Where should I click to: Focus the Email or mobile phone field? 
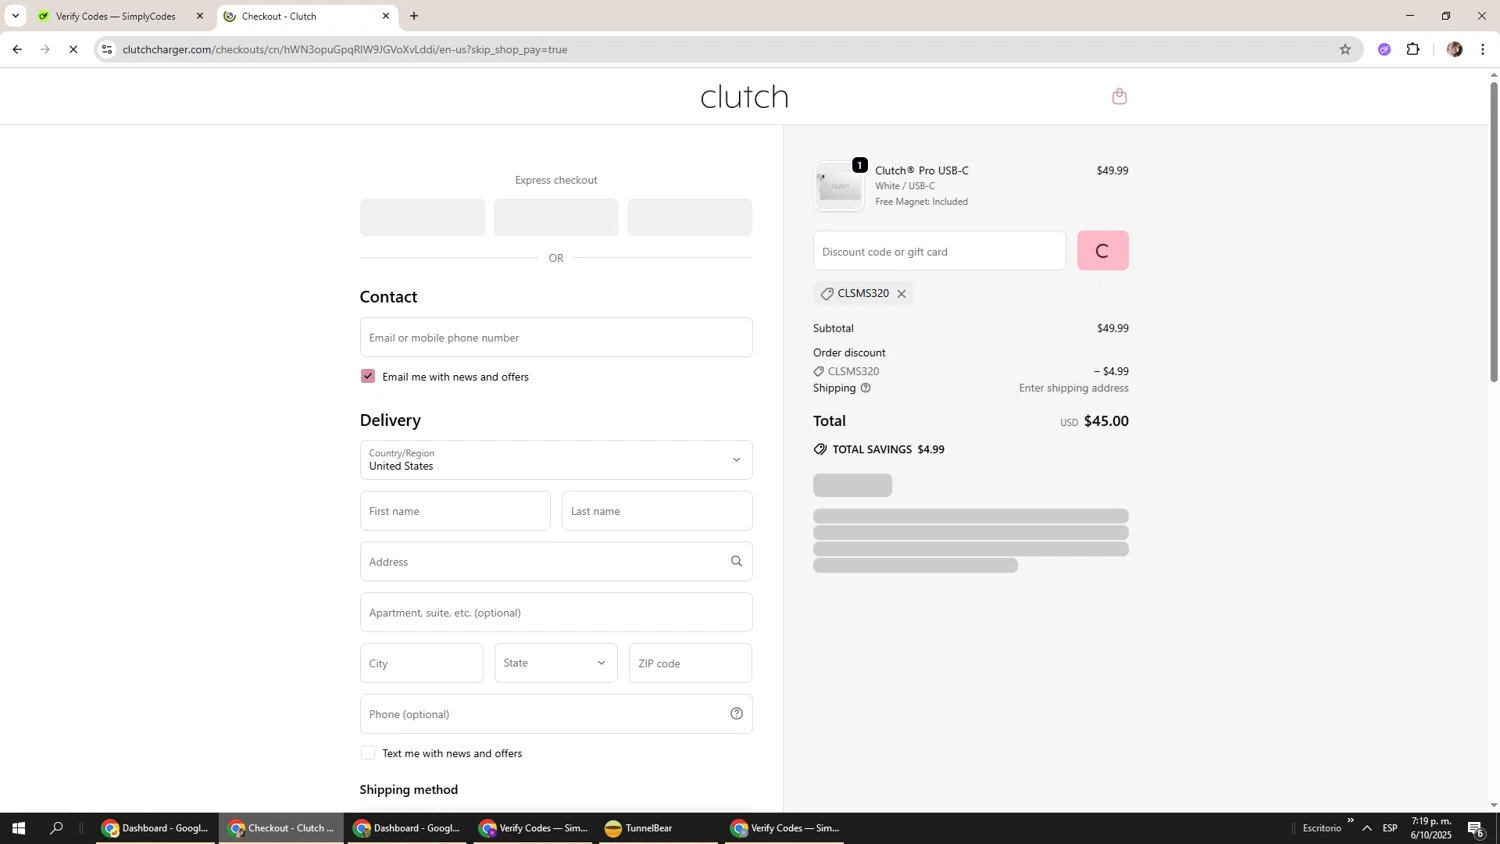[x=556, y=337]
